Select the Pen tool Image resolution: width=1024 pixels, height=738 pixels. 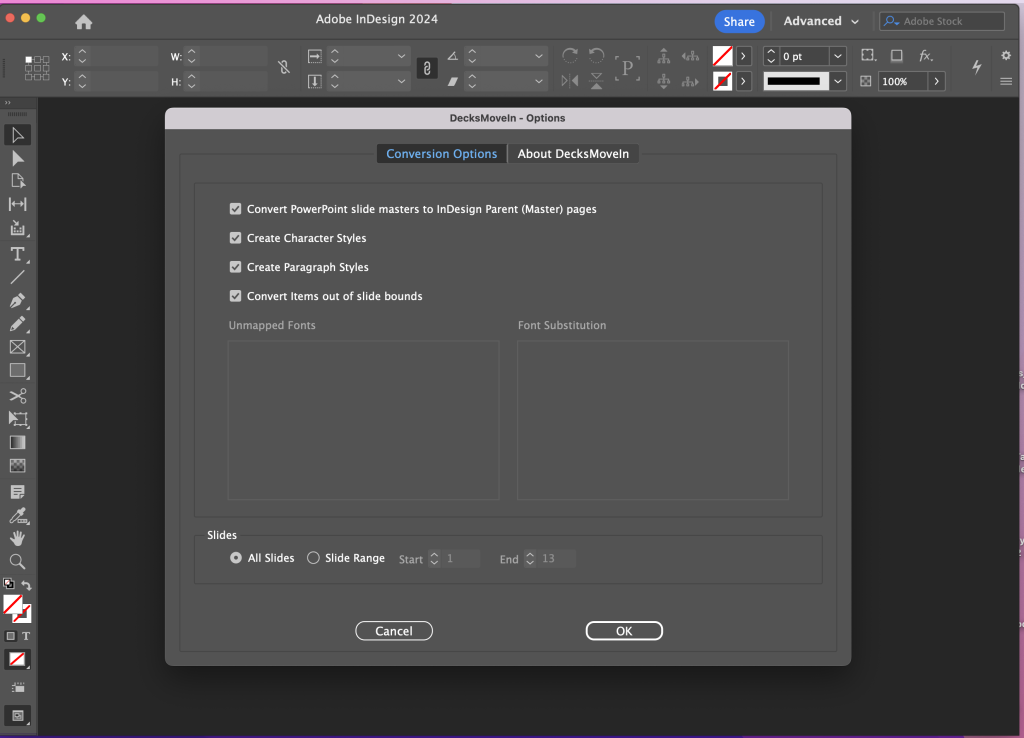[x=18, y=300]
